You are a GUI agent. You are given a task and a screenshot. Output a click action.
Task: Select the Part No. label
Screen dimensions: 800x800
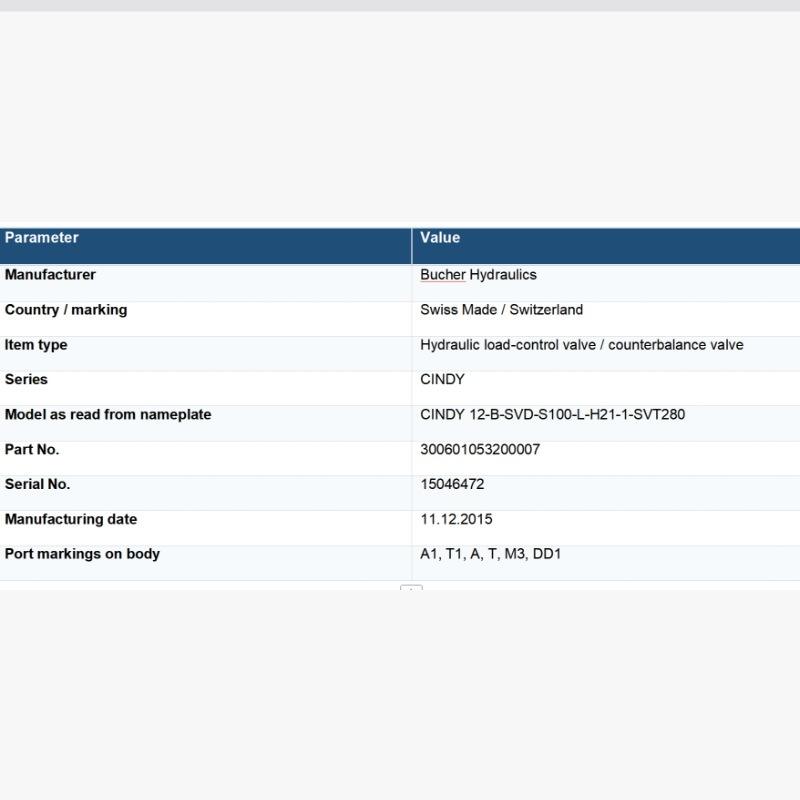pyautogui.click(x=32, y=449)
